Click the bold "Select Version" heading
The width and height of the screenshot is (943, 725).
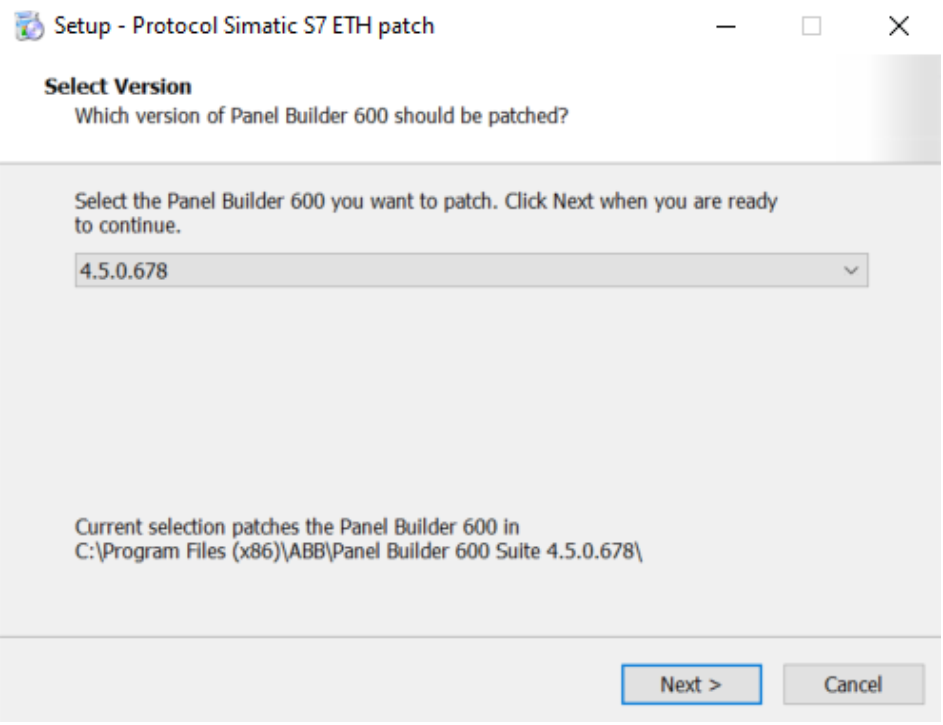pos(118,88)
